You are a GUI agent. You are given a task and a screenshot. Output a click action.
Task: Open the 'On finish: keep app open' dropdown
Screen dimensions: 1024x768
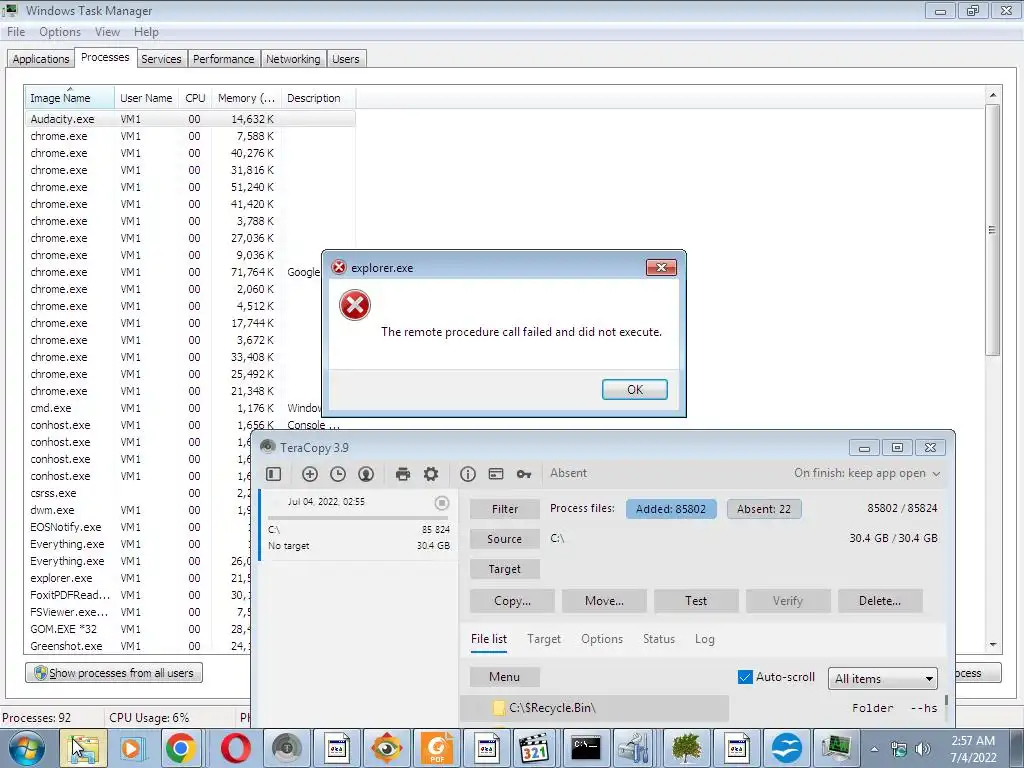867,473
